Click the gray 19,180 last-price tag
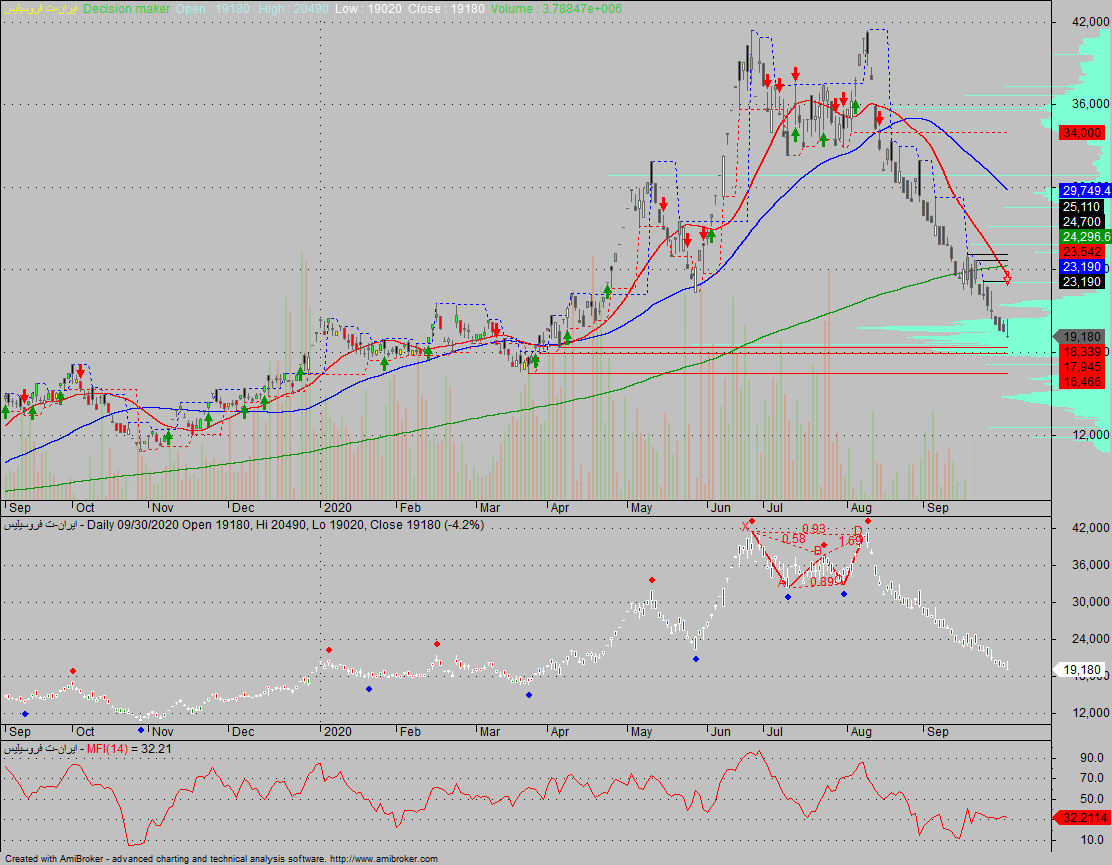Image resolution: width=1112 pixels, height=865 pixels. (1080, 337)
